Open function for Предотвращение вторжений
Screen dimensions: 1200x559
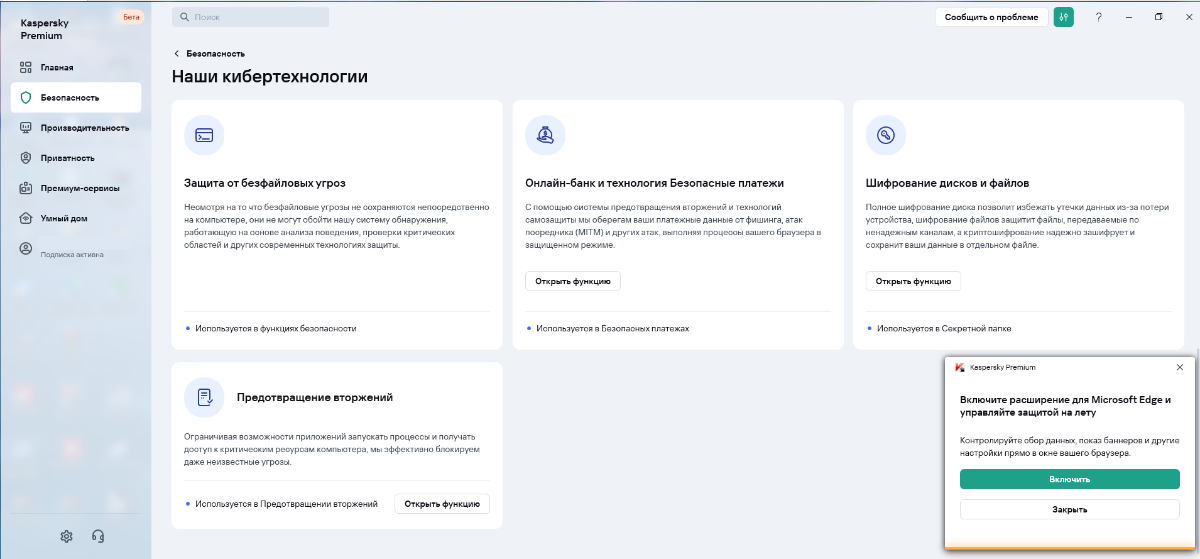coord(442,504)
